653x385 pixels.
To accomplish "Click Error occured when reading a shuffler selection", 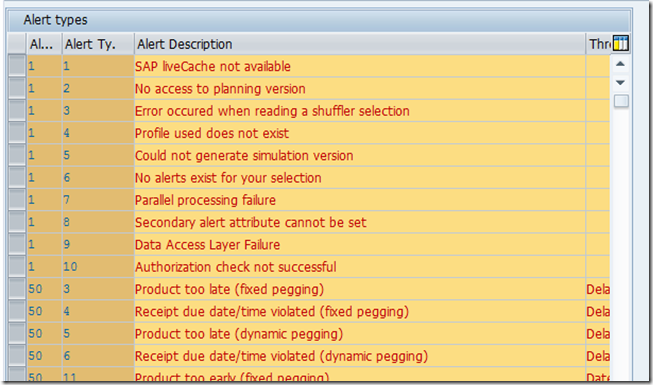I will 272,111.
